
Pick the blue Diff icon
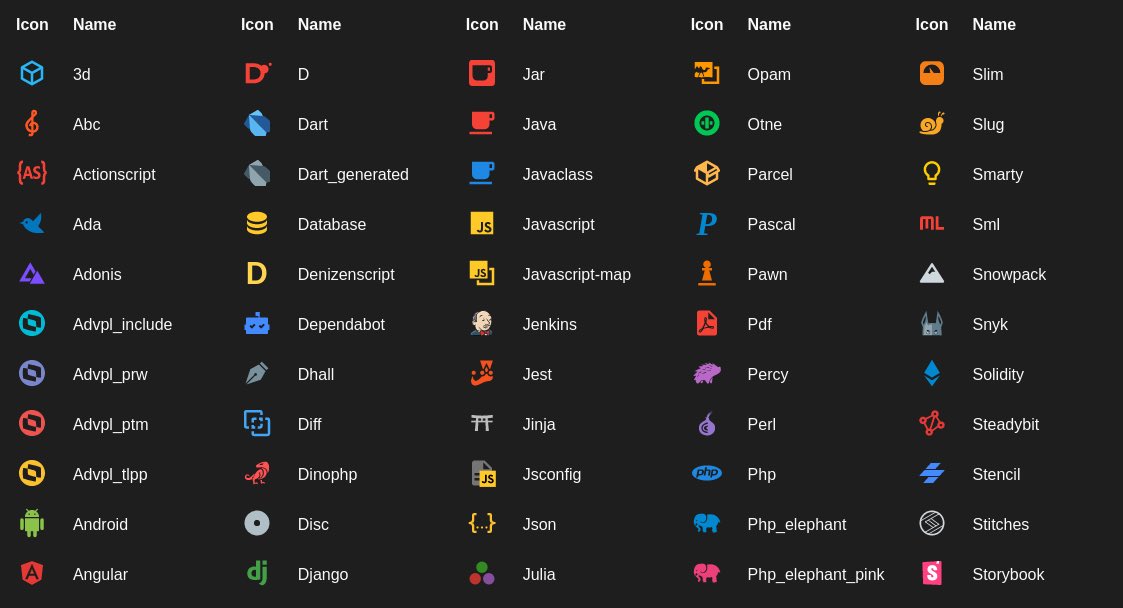(x=257, y=423)
